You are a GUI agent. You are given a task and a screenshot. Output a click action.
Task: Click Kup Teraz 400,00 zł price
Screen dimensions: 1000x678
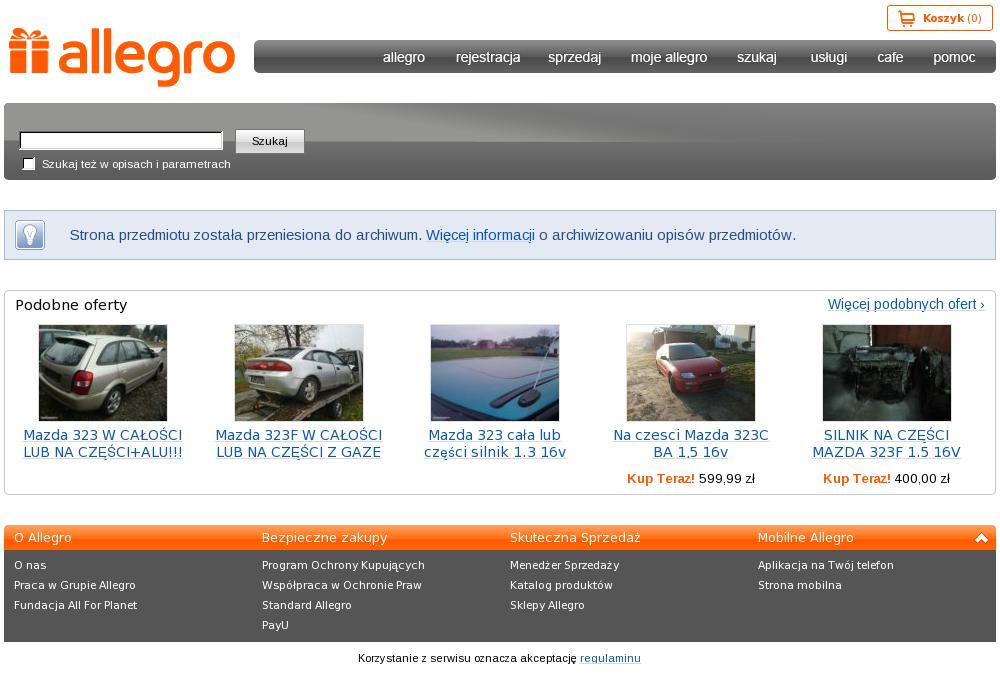tap(886, 479)
